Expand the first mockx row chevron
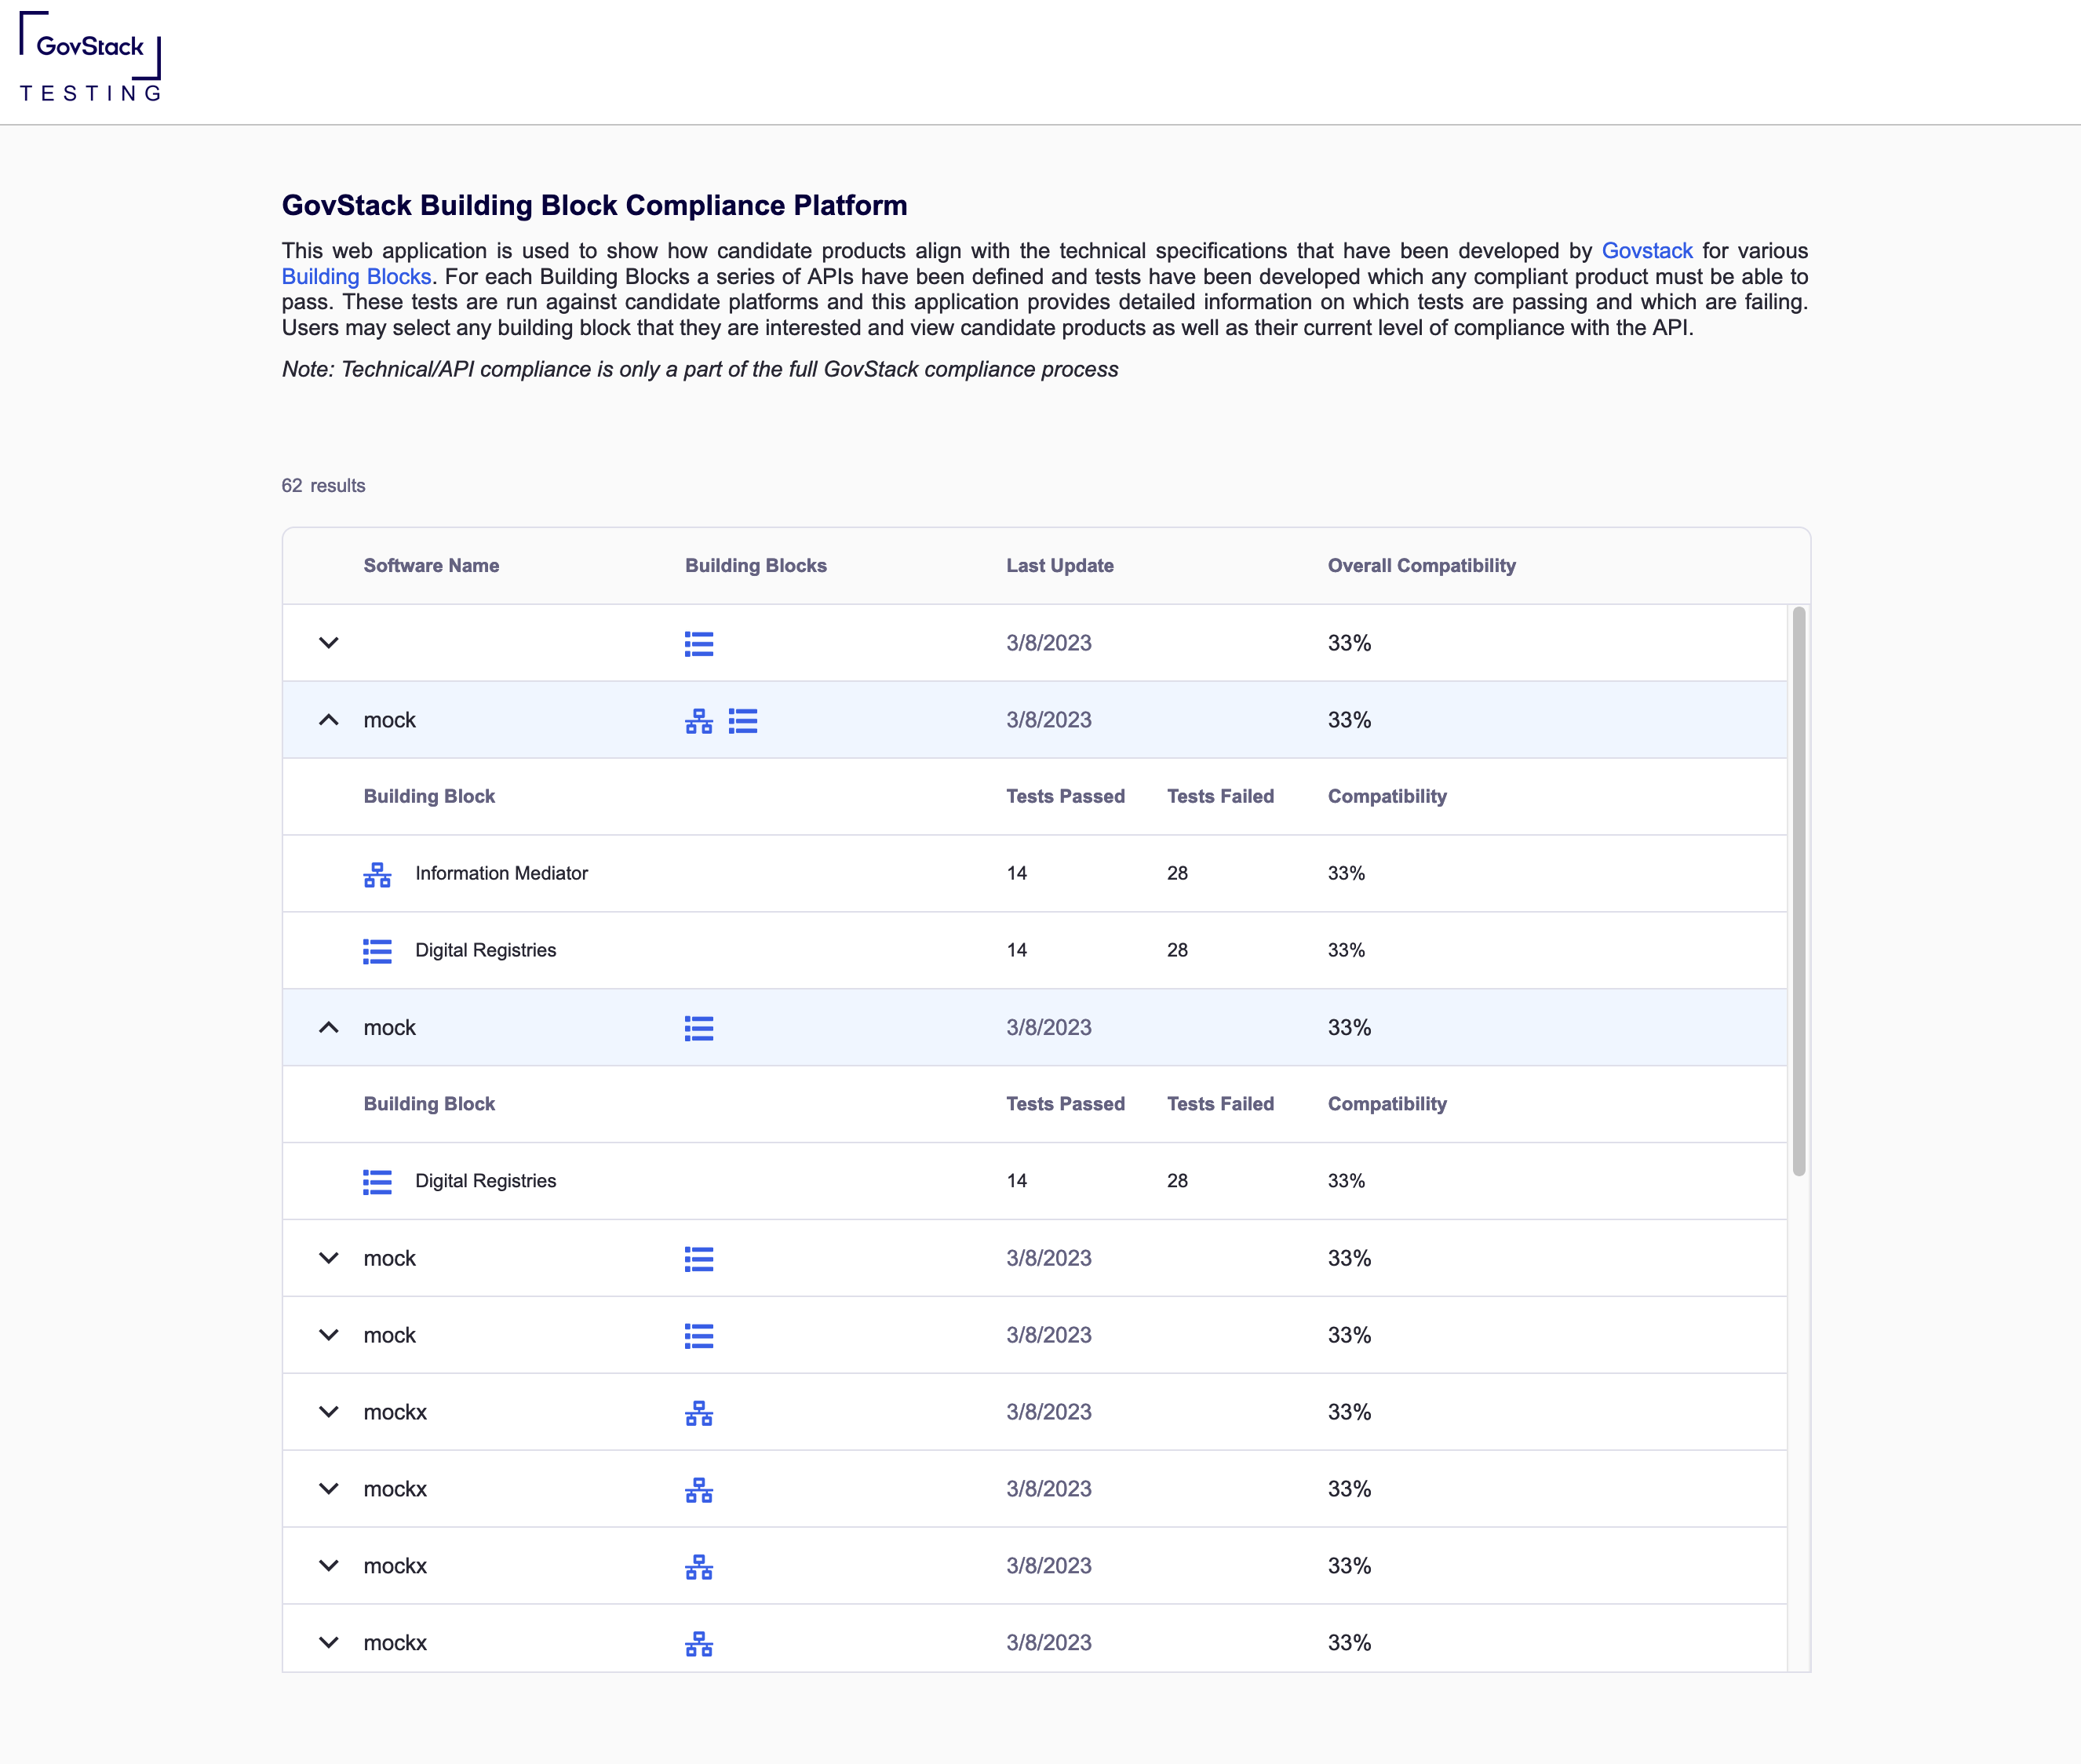Image resolution: width=2081 pixels, height=1764 pixels. (x=328, y=1412)
